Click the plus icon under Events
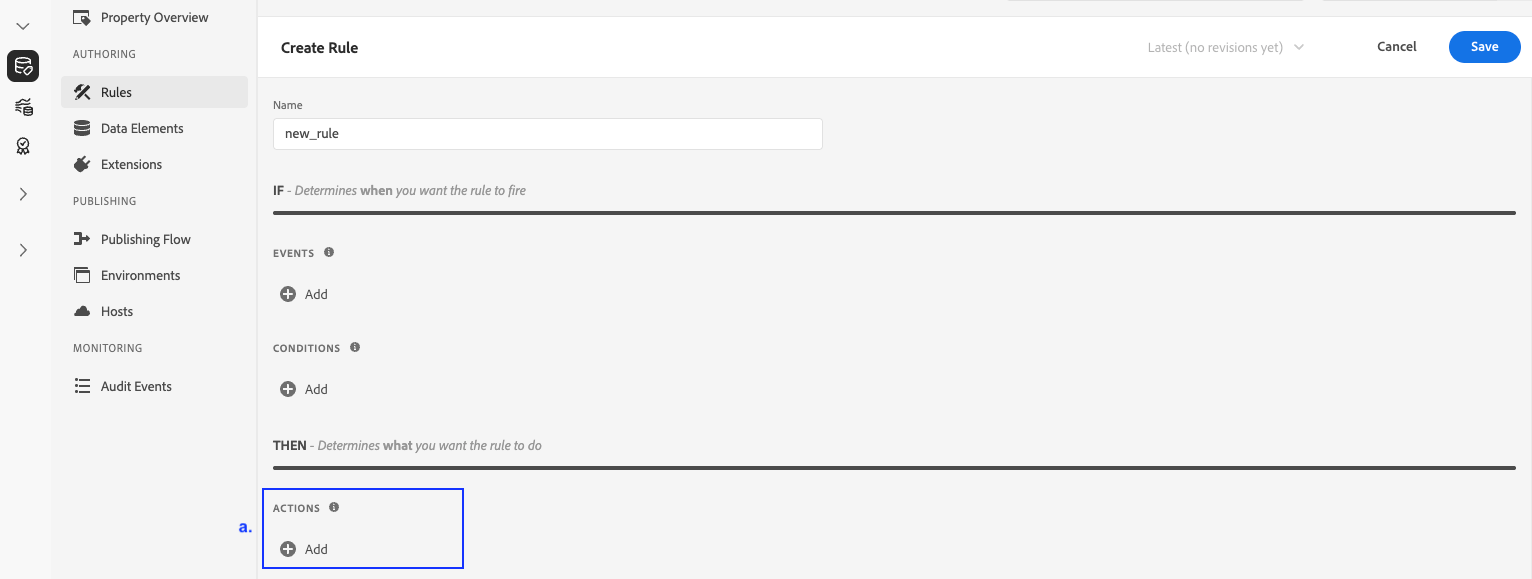Screen dimensions: 1532x579 (x=288, y=294)
